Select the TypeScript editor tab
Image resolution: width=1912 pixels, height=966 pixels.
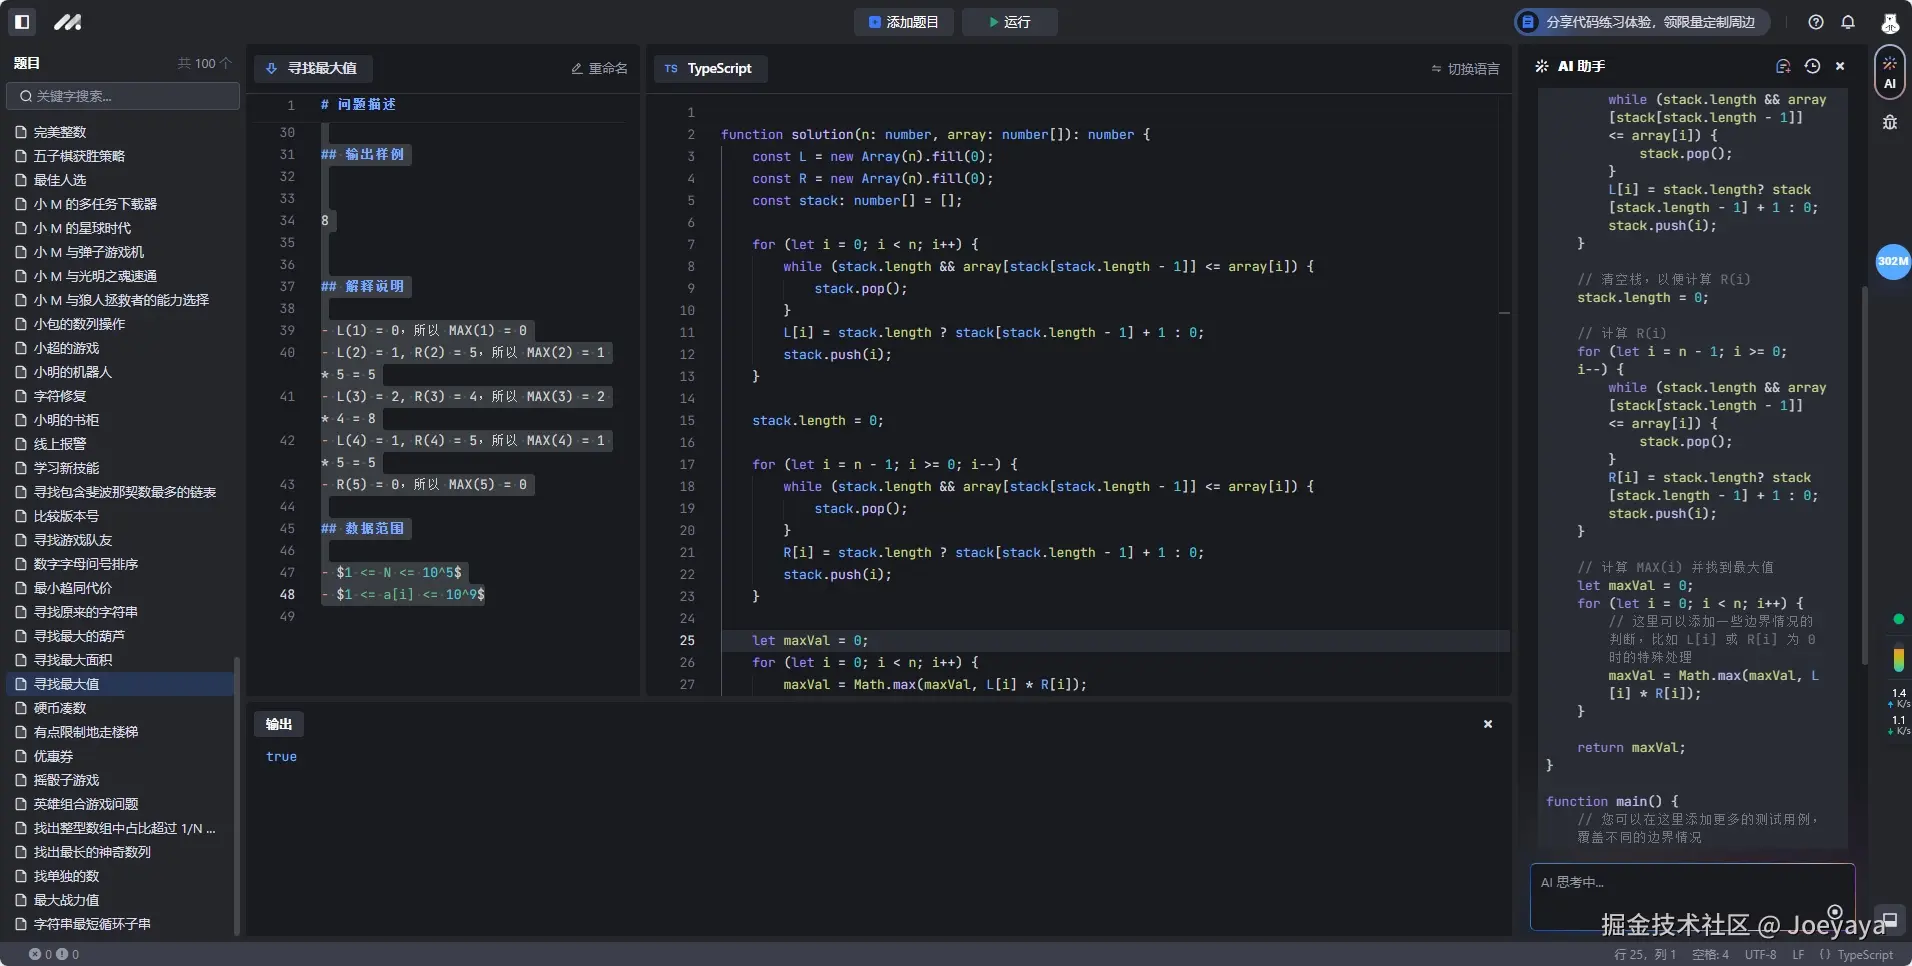(709, 69)
